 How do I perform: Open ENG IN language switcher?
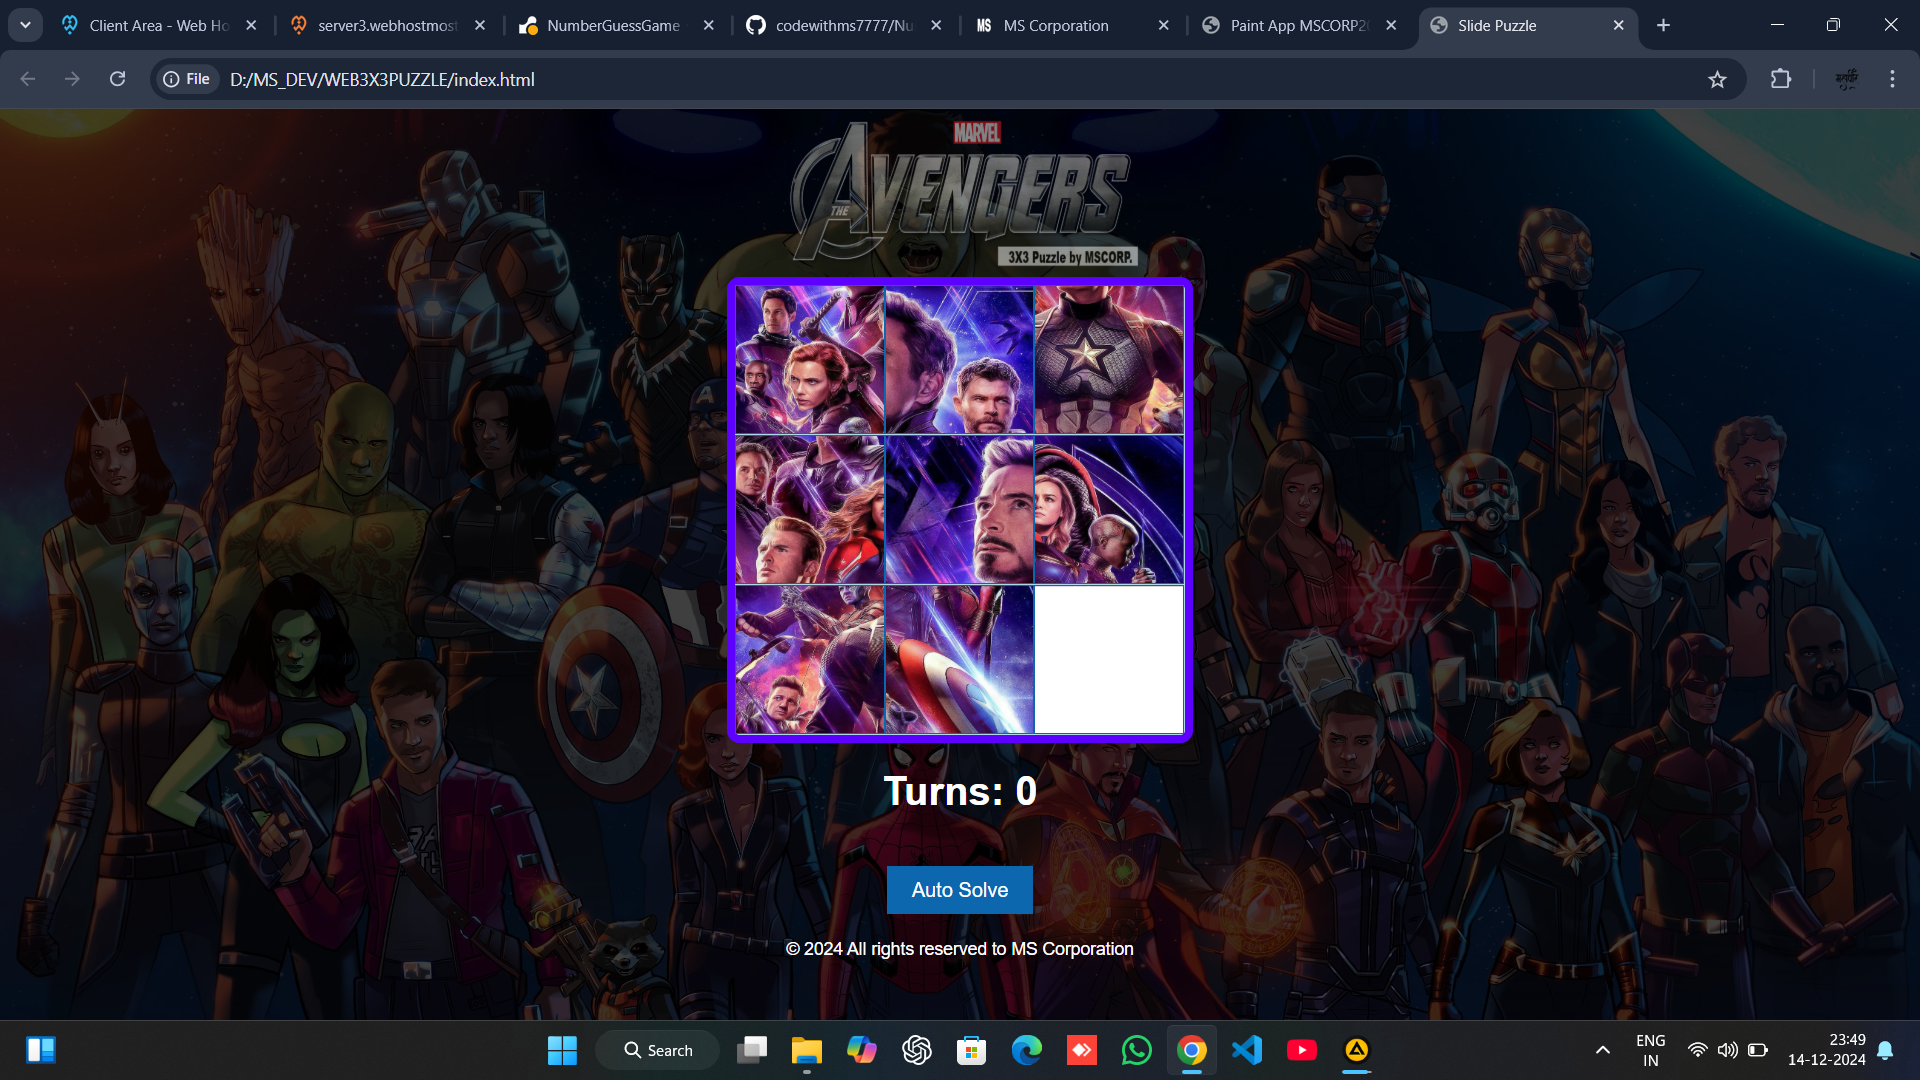(1651, 1050)
